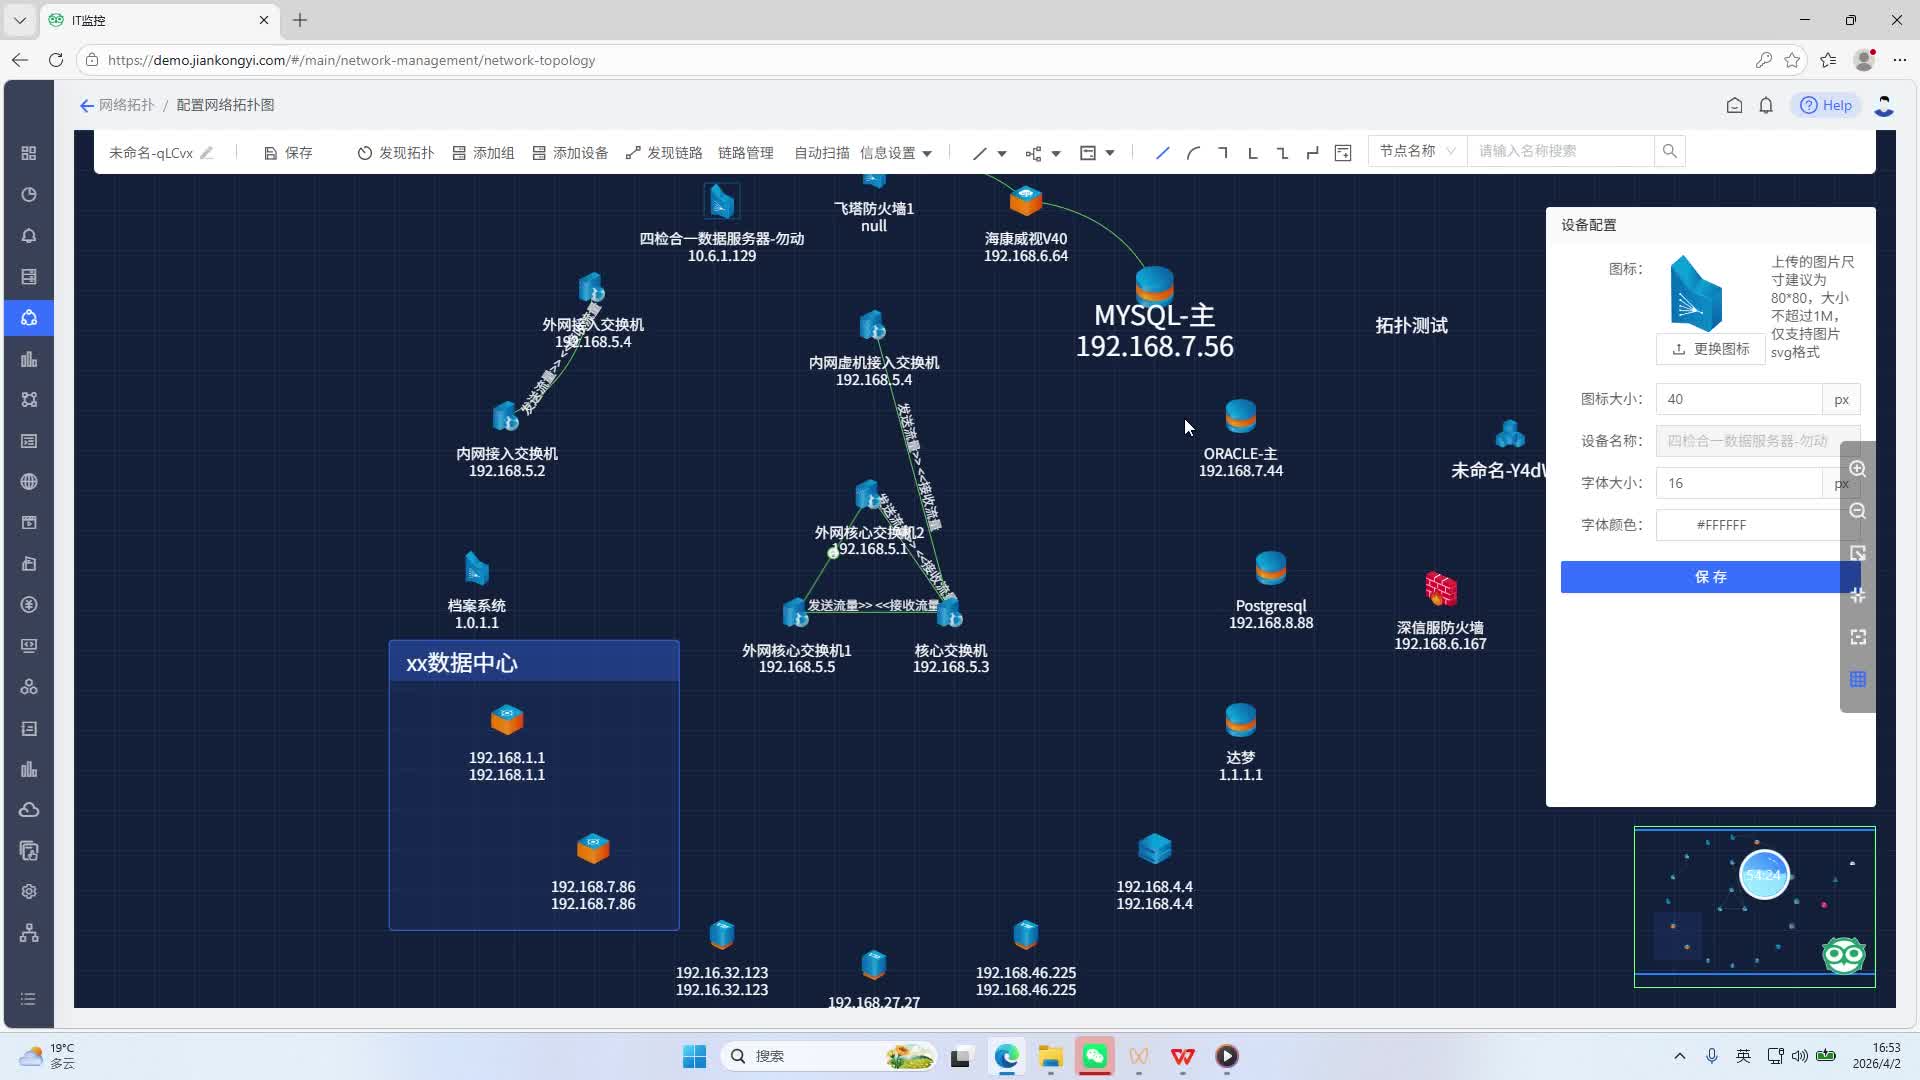Toggle the straight line connection mode

coord(1162,153)
